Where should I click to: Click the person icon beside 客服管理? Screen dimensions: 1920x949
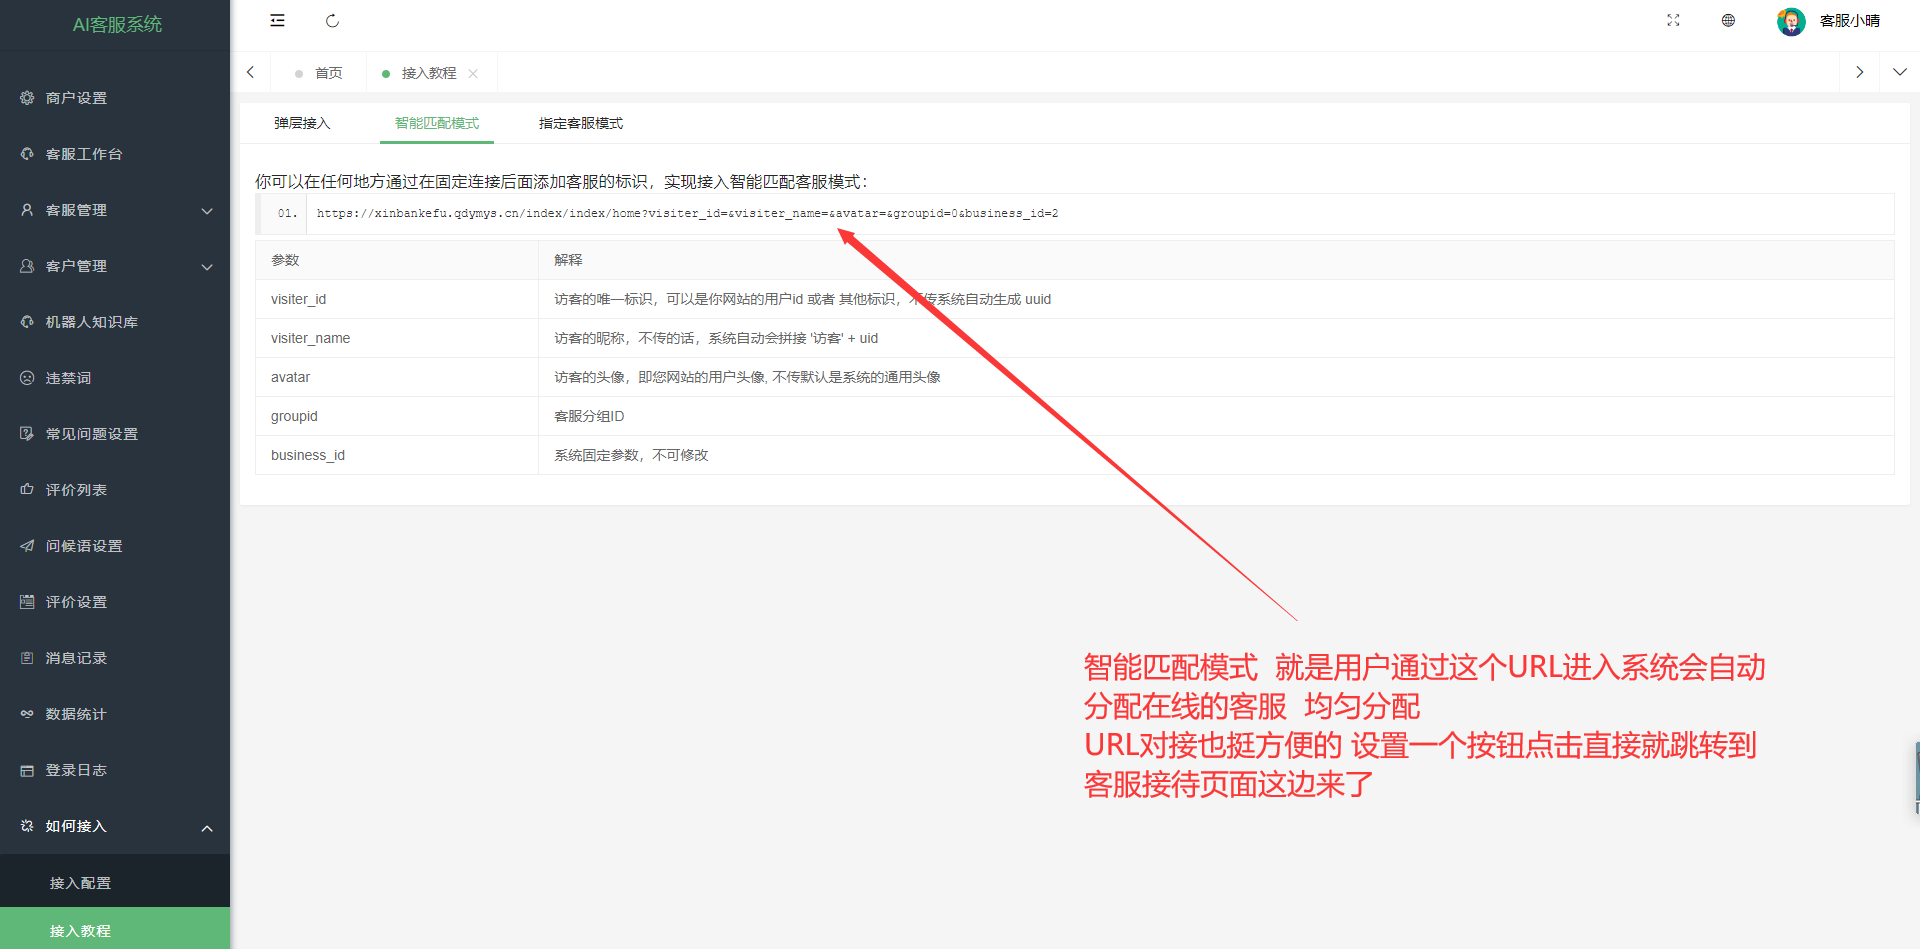[27, 210]
